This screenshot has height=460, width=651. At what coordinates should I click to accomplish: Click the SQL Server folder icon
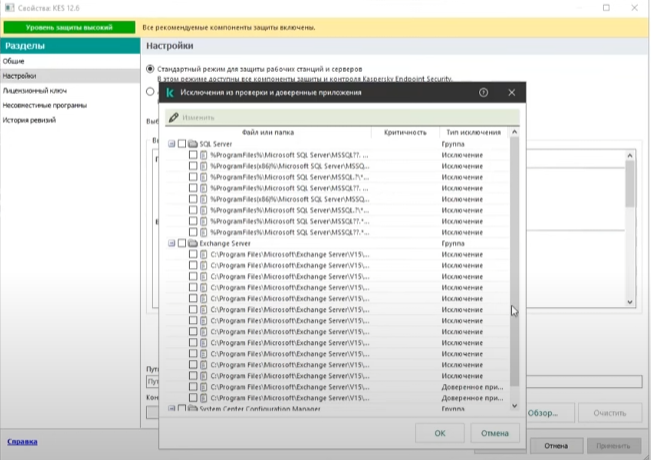click(192, 144)
